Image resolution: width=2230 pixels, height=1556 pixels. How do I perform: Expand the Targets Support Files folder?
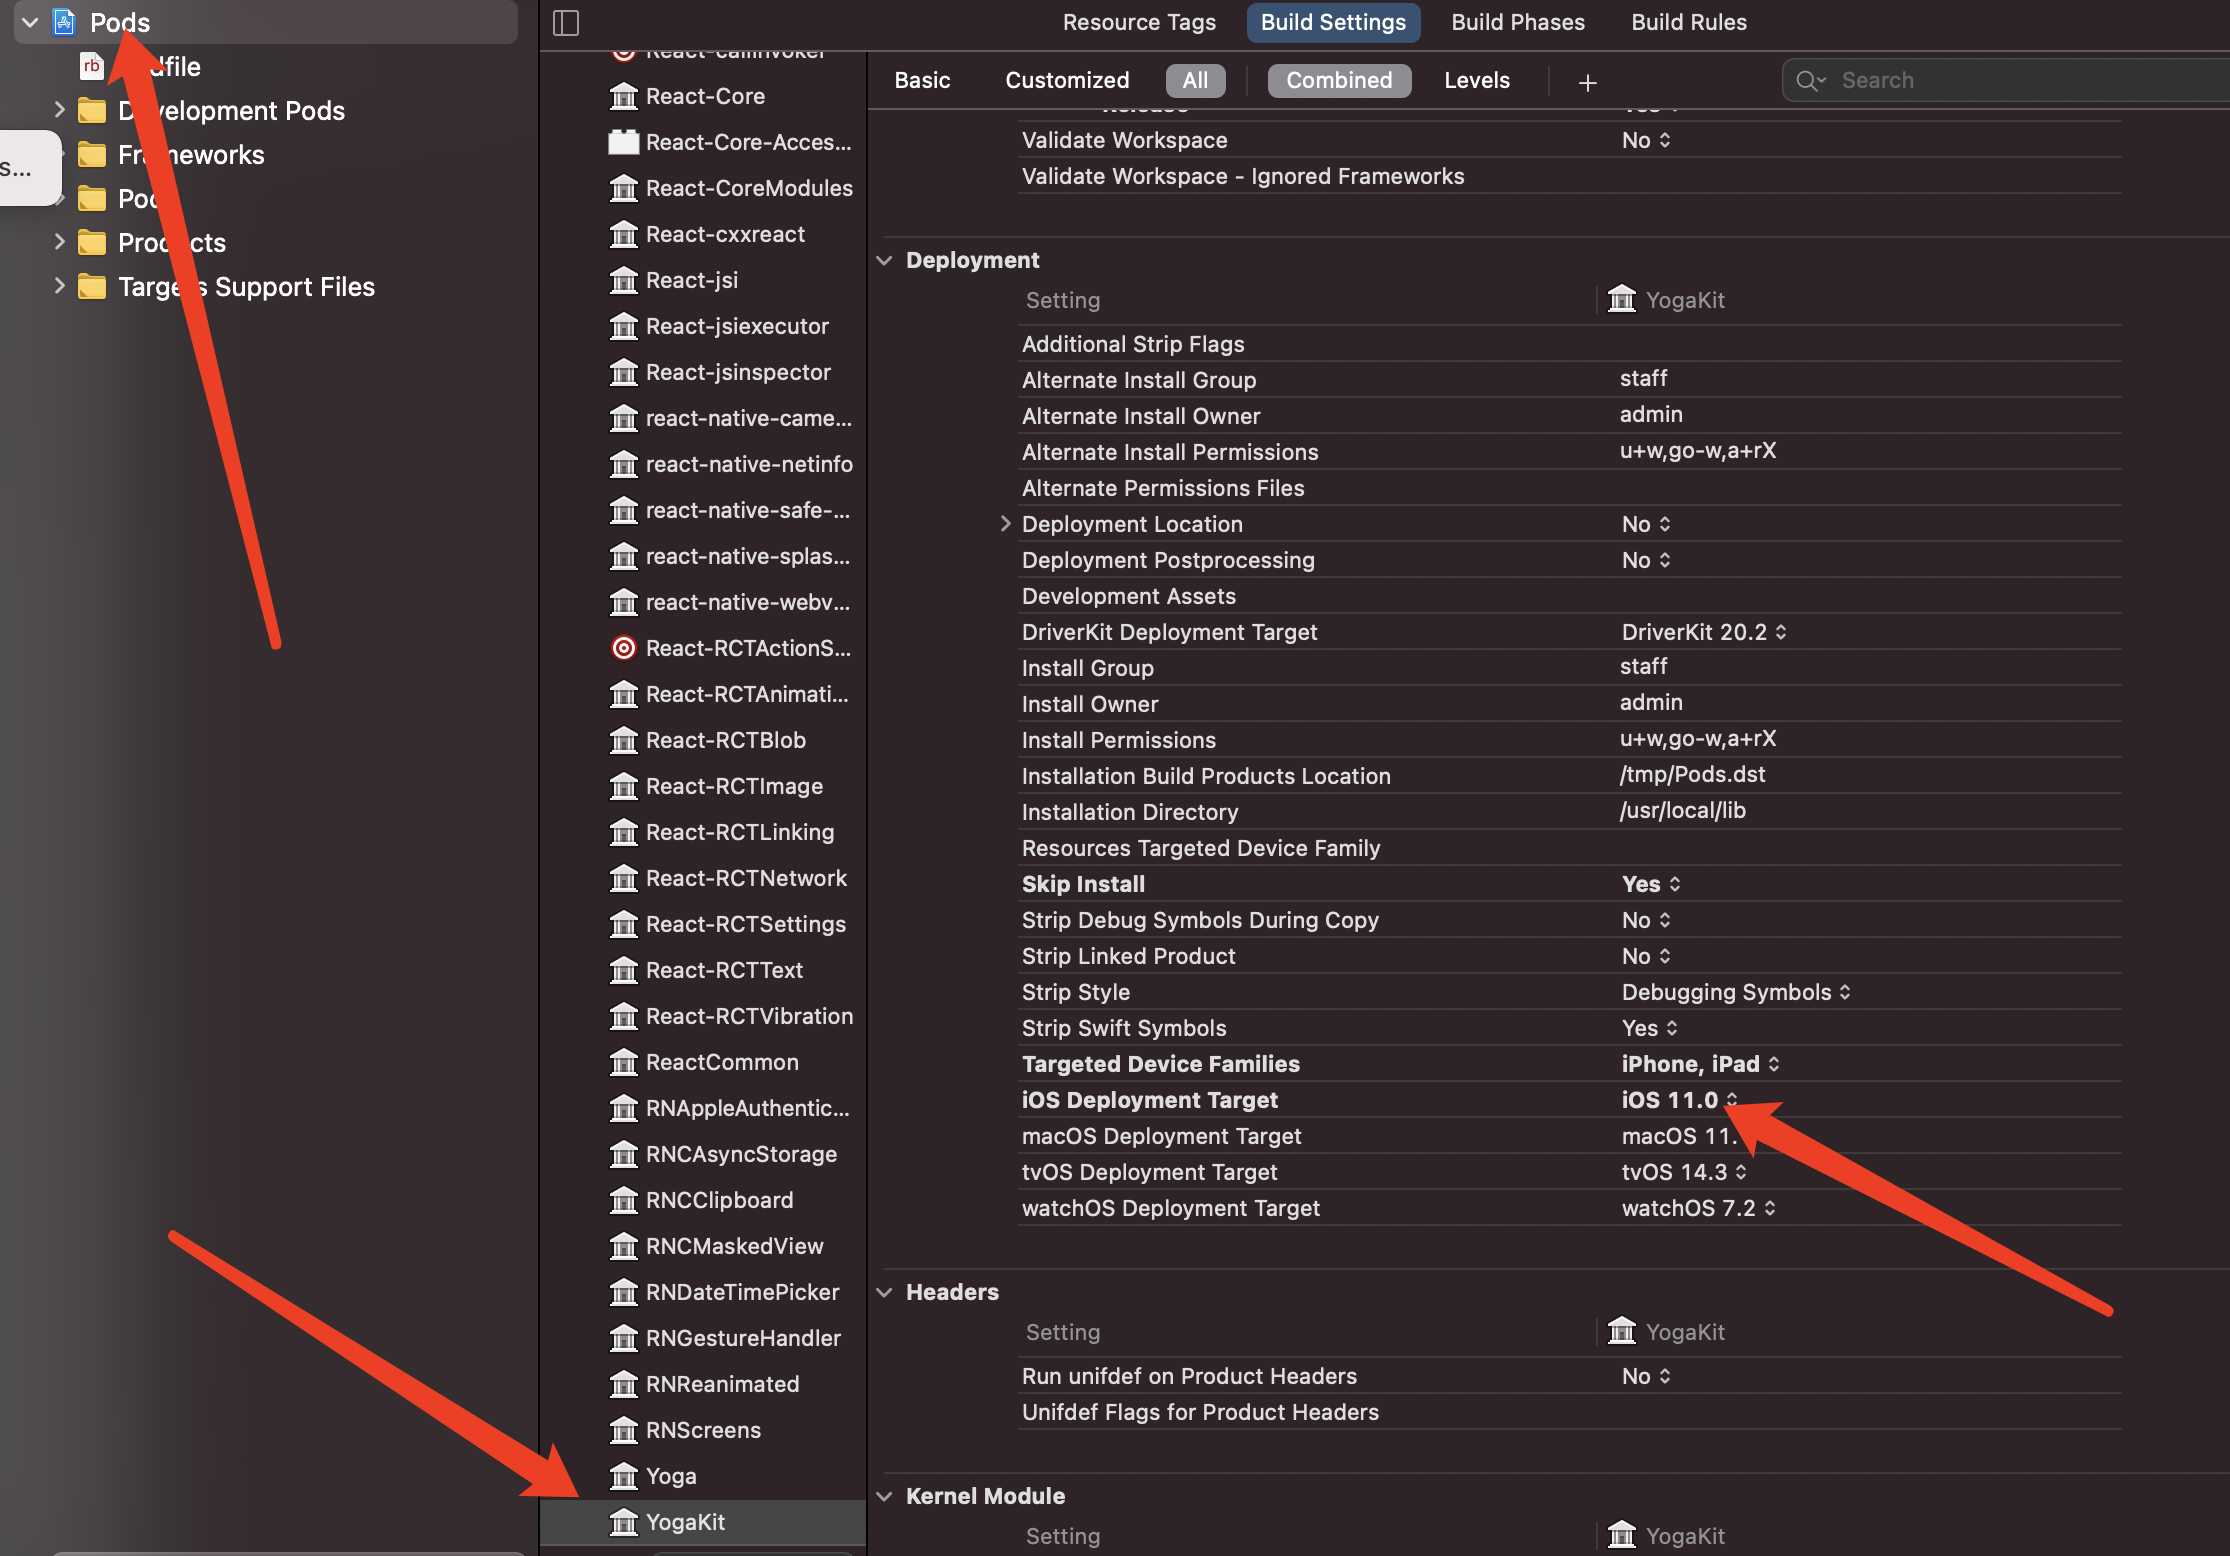pyautogui.click(x=58, y=285)
